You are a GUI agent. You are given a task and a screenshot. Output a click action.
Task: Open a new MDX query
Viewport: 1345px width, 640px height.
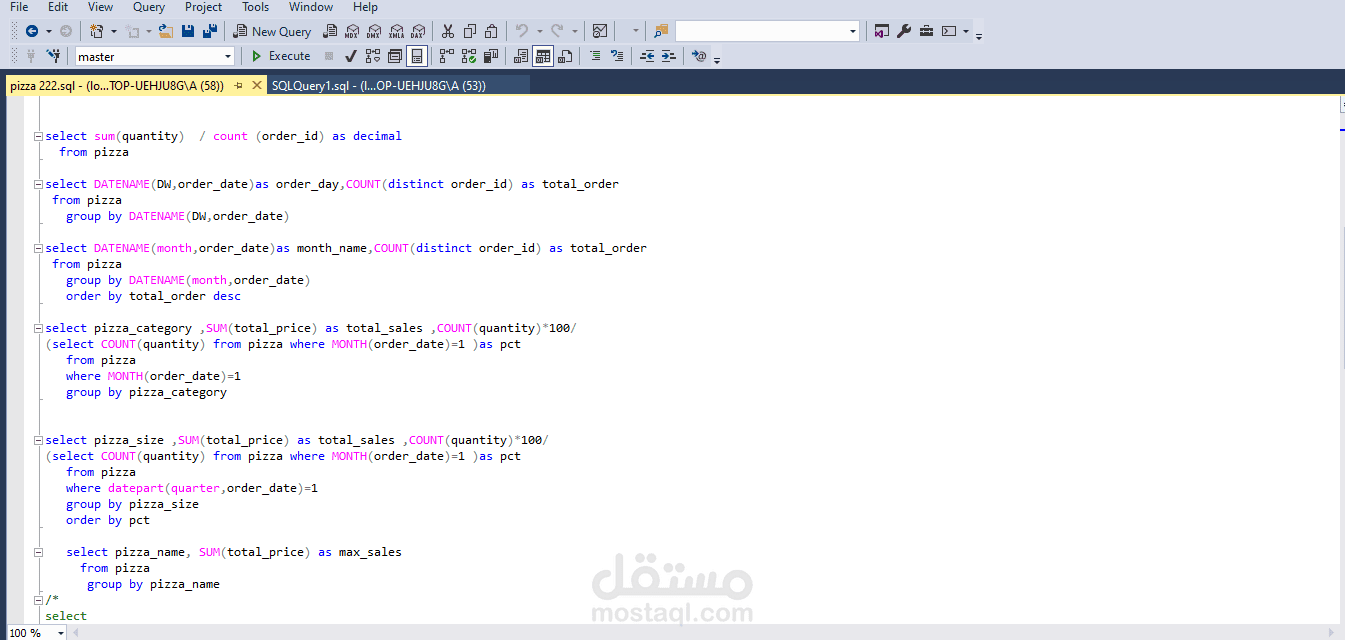pyautogui.click(x=352, y=31)
